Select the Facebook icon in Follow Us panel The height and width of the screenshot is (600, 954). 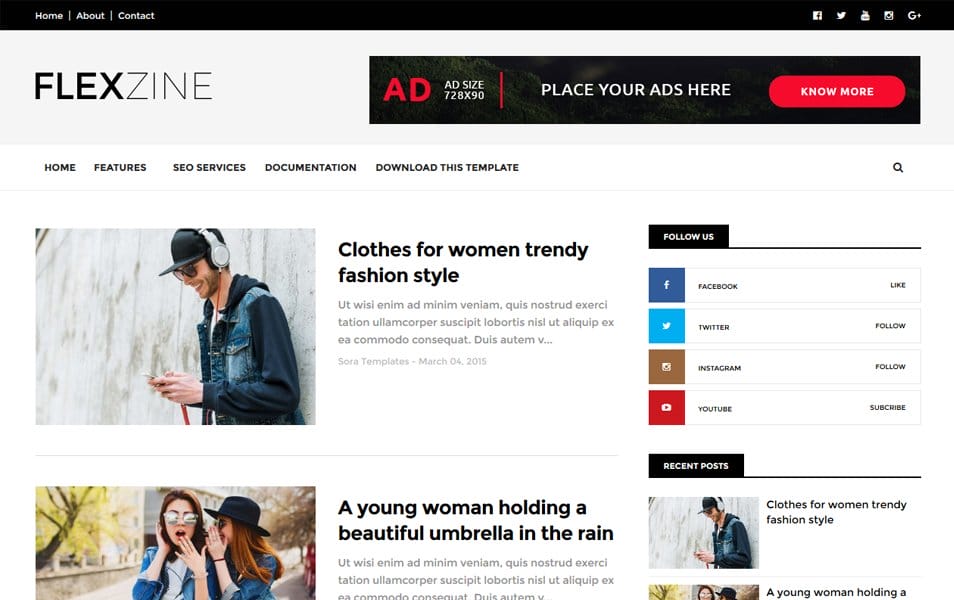(666, 285)
